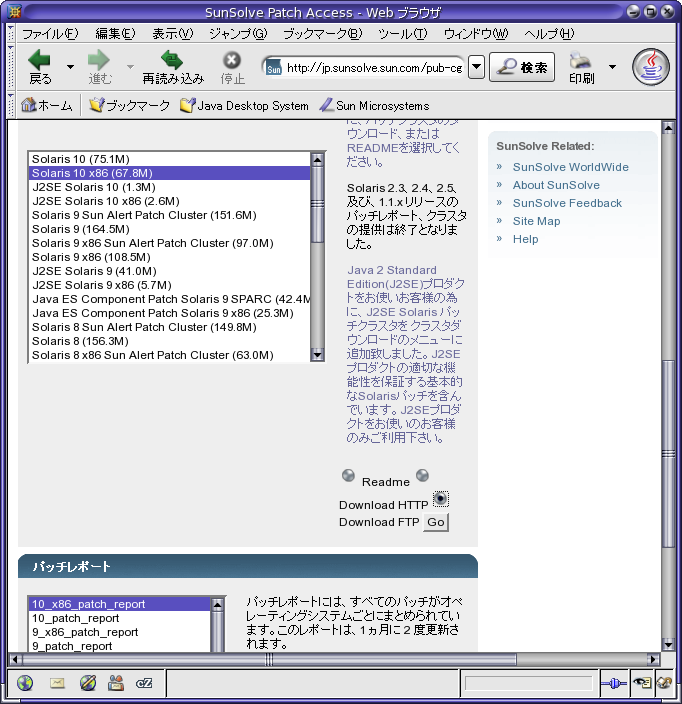The height and width of the screenshot is (704, 682).
Task: Click the Go button next to Download FTP
Action: pyautogui.click(x=436, y=522)
